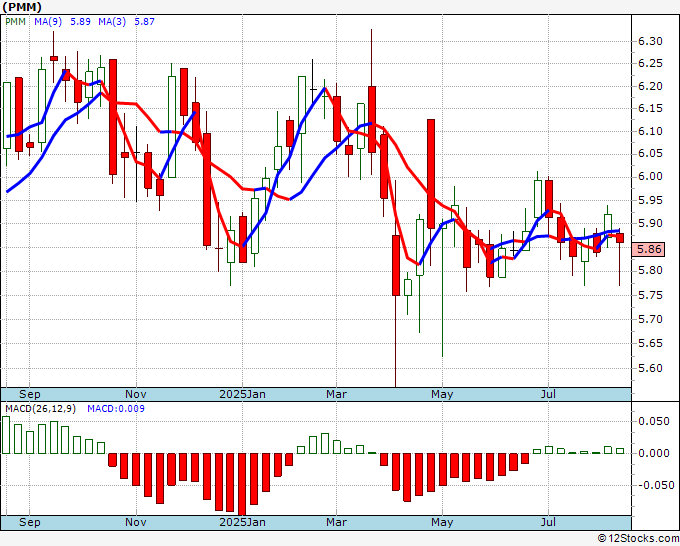Click the MA(9) legend label
Image resolution: width=680 pixels, height=546 pixels.
[48, 22]
